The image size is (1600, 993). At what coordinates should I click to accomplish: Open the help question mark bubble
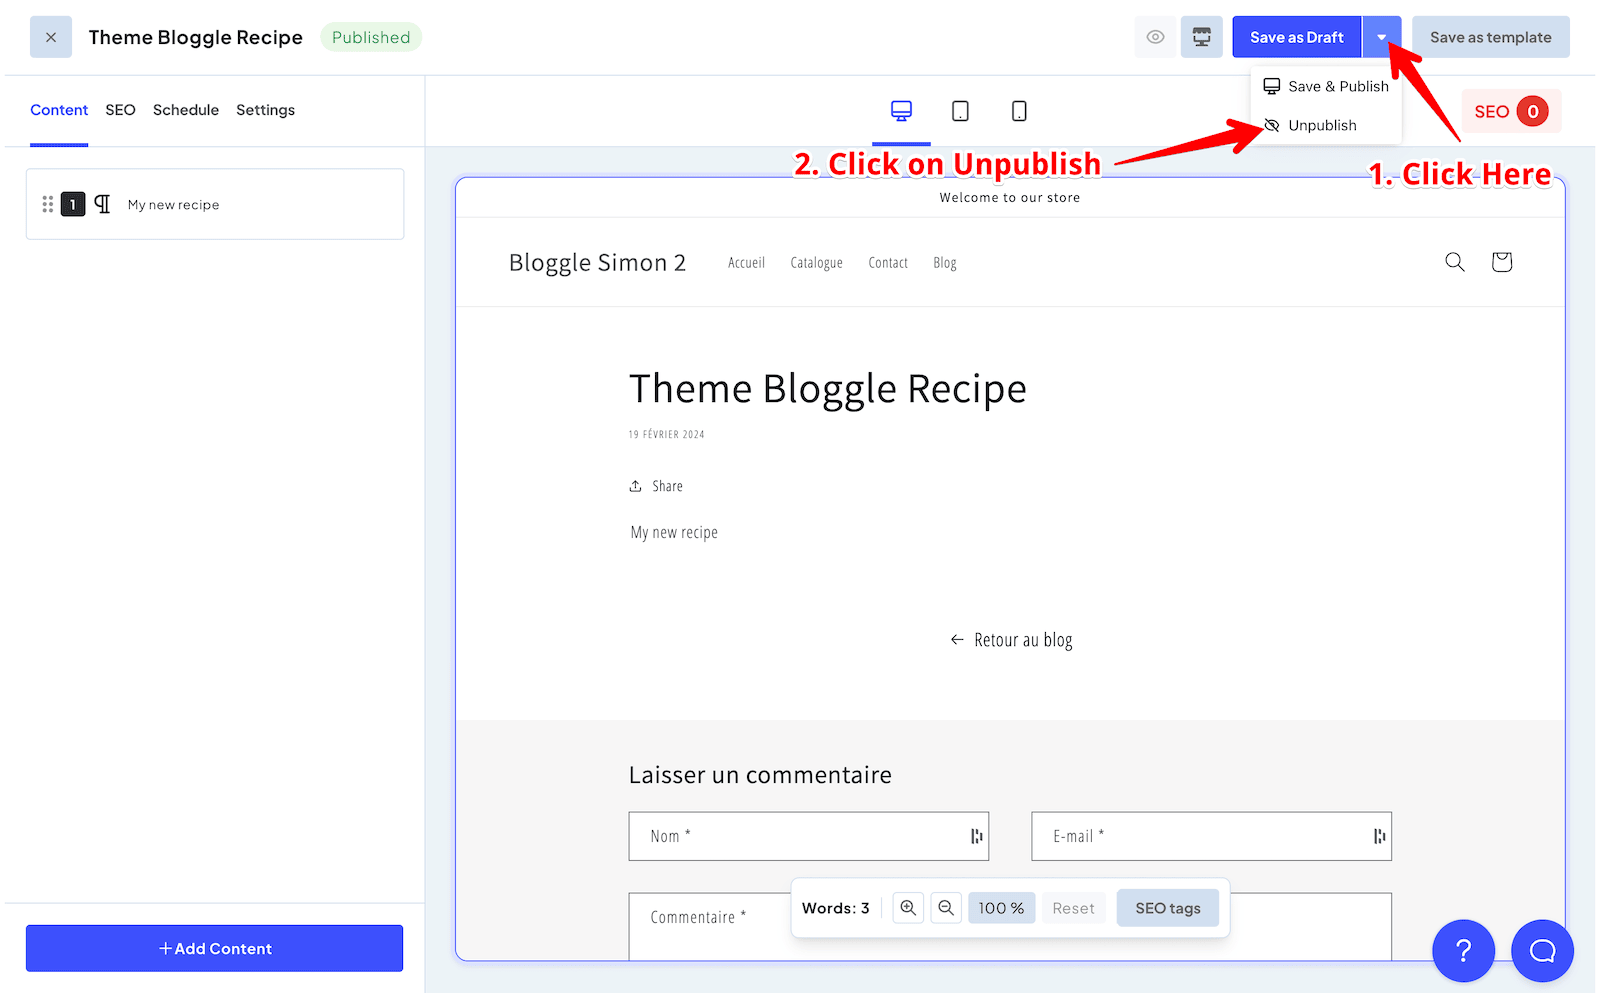pos(1463,951)
